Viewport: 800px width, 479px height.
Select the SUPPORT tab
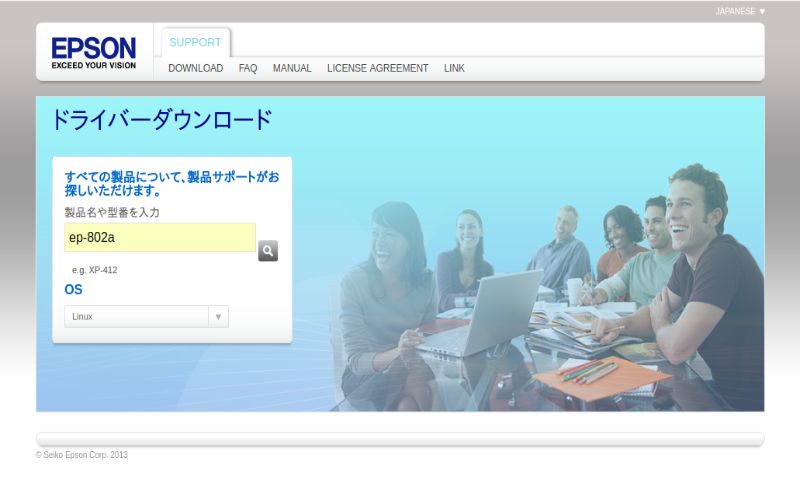pos(195,42)
